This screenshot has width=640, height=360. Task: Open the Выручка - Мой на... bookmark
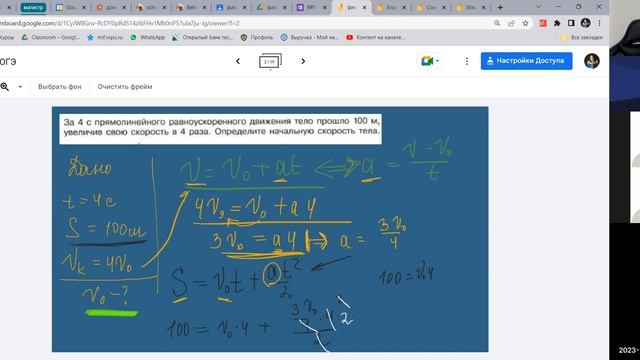[x=310, y=37]
